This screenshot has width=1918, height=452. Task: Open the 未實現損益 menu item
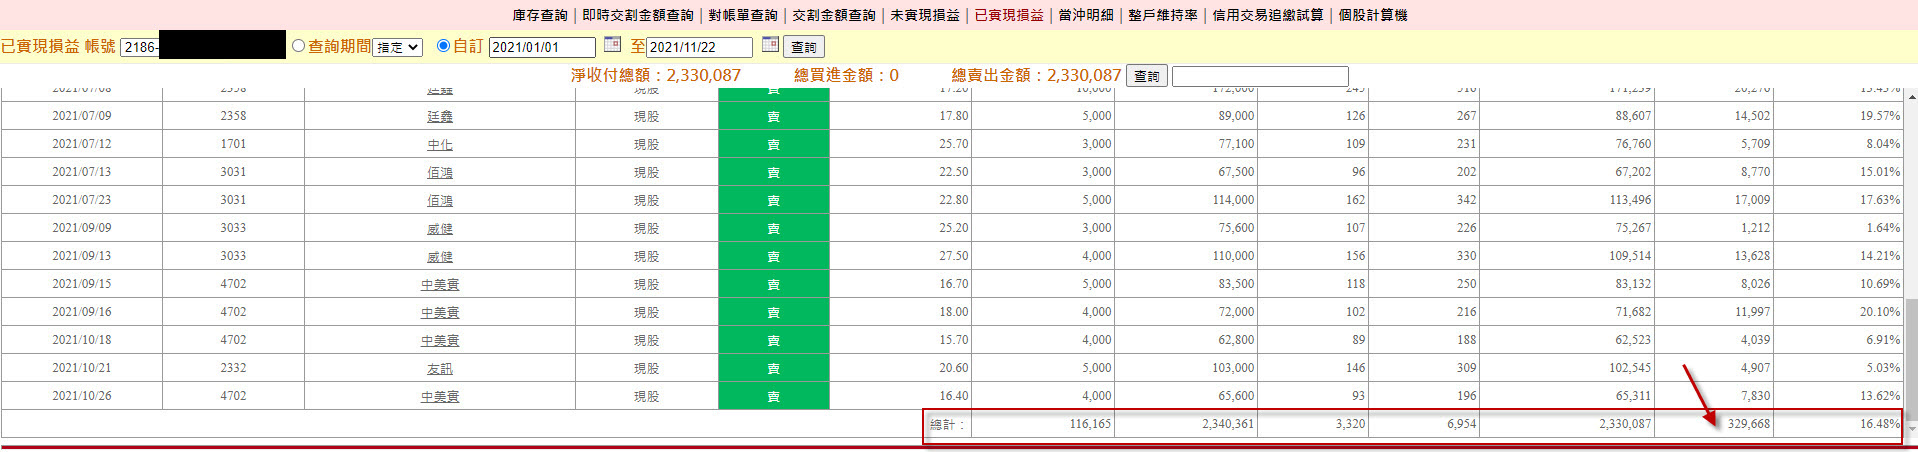tap(925, 15)
